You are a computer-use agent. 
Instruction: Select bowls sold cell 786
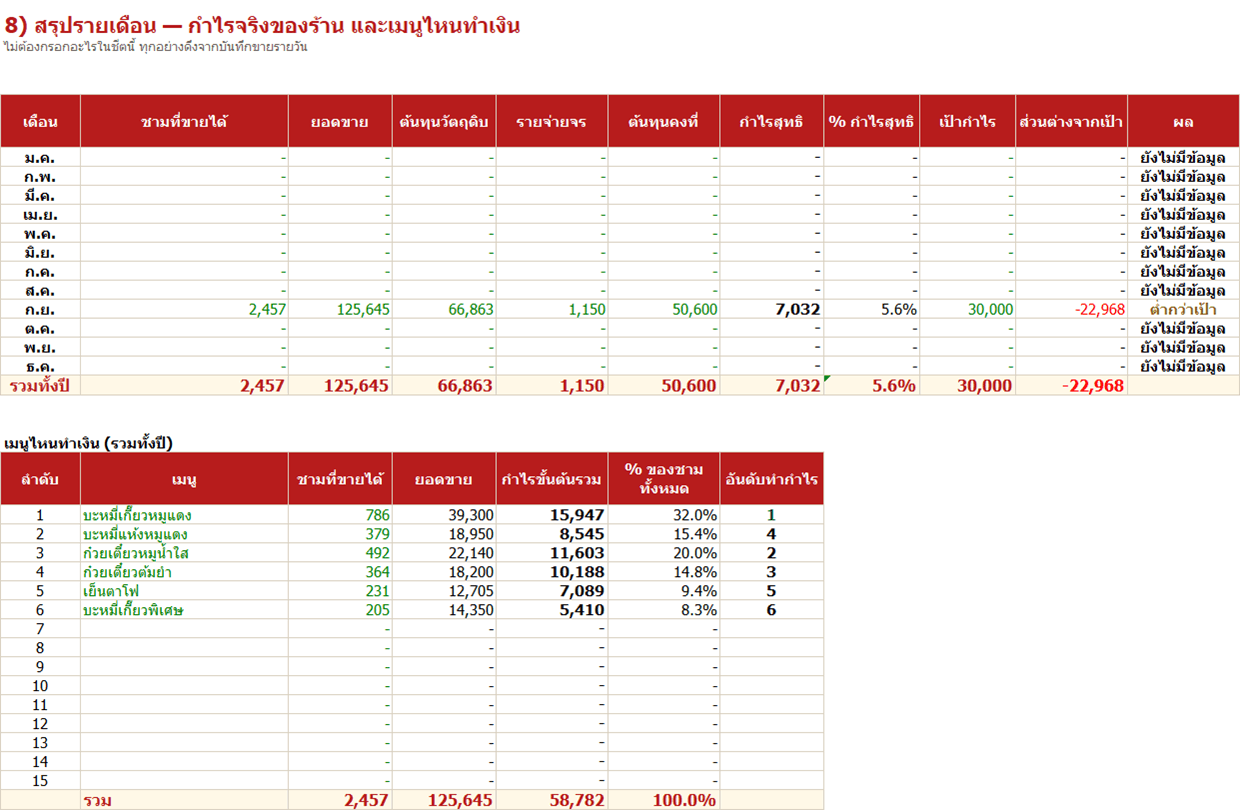(x=341, y=516)
